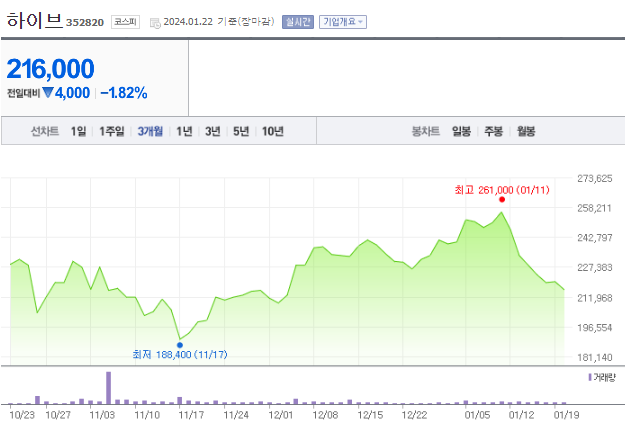Switch chart range to 10년
Viewport: 625px width, 436px height.
click(x=273, y=131)
